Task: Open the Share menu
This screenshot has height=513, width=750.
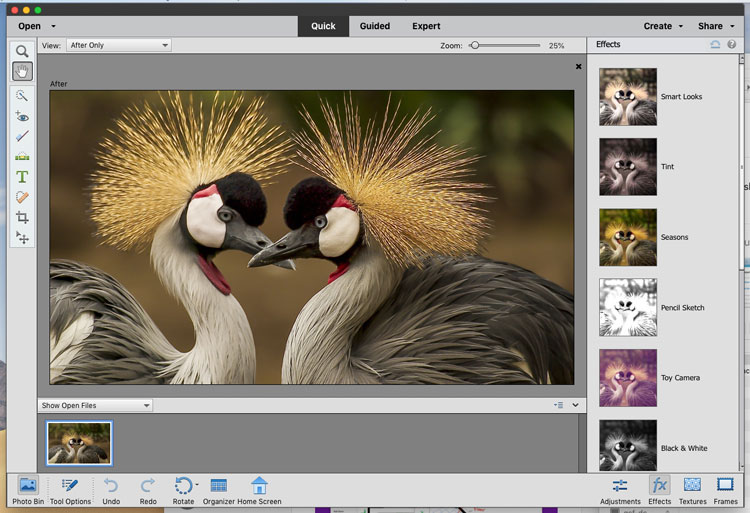Action: point(716,26)
